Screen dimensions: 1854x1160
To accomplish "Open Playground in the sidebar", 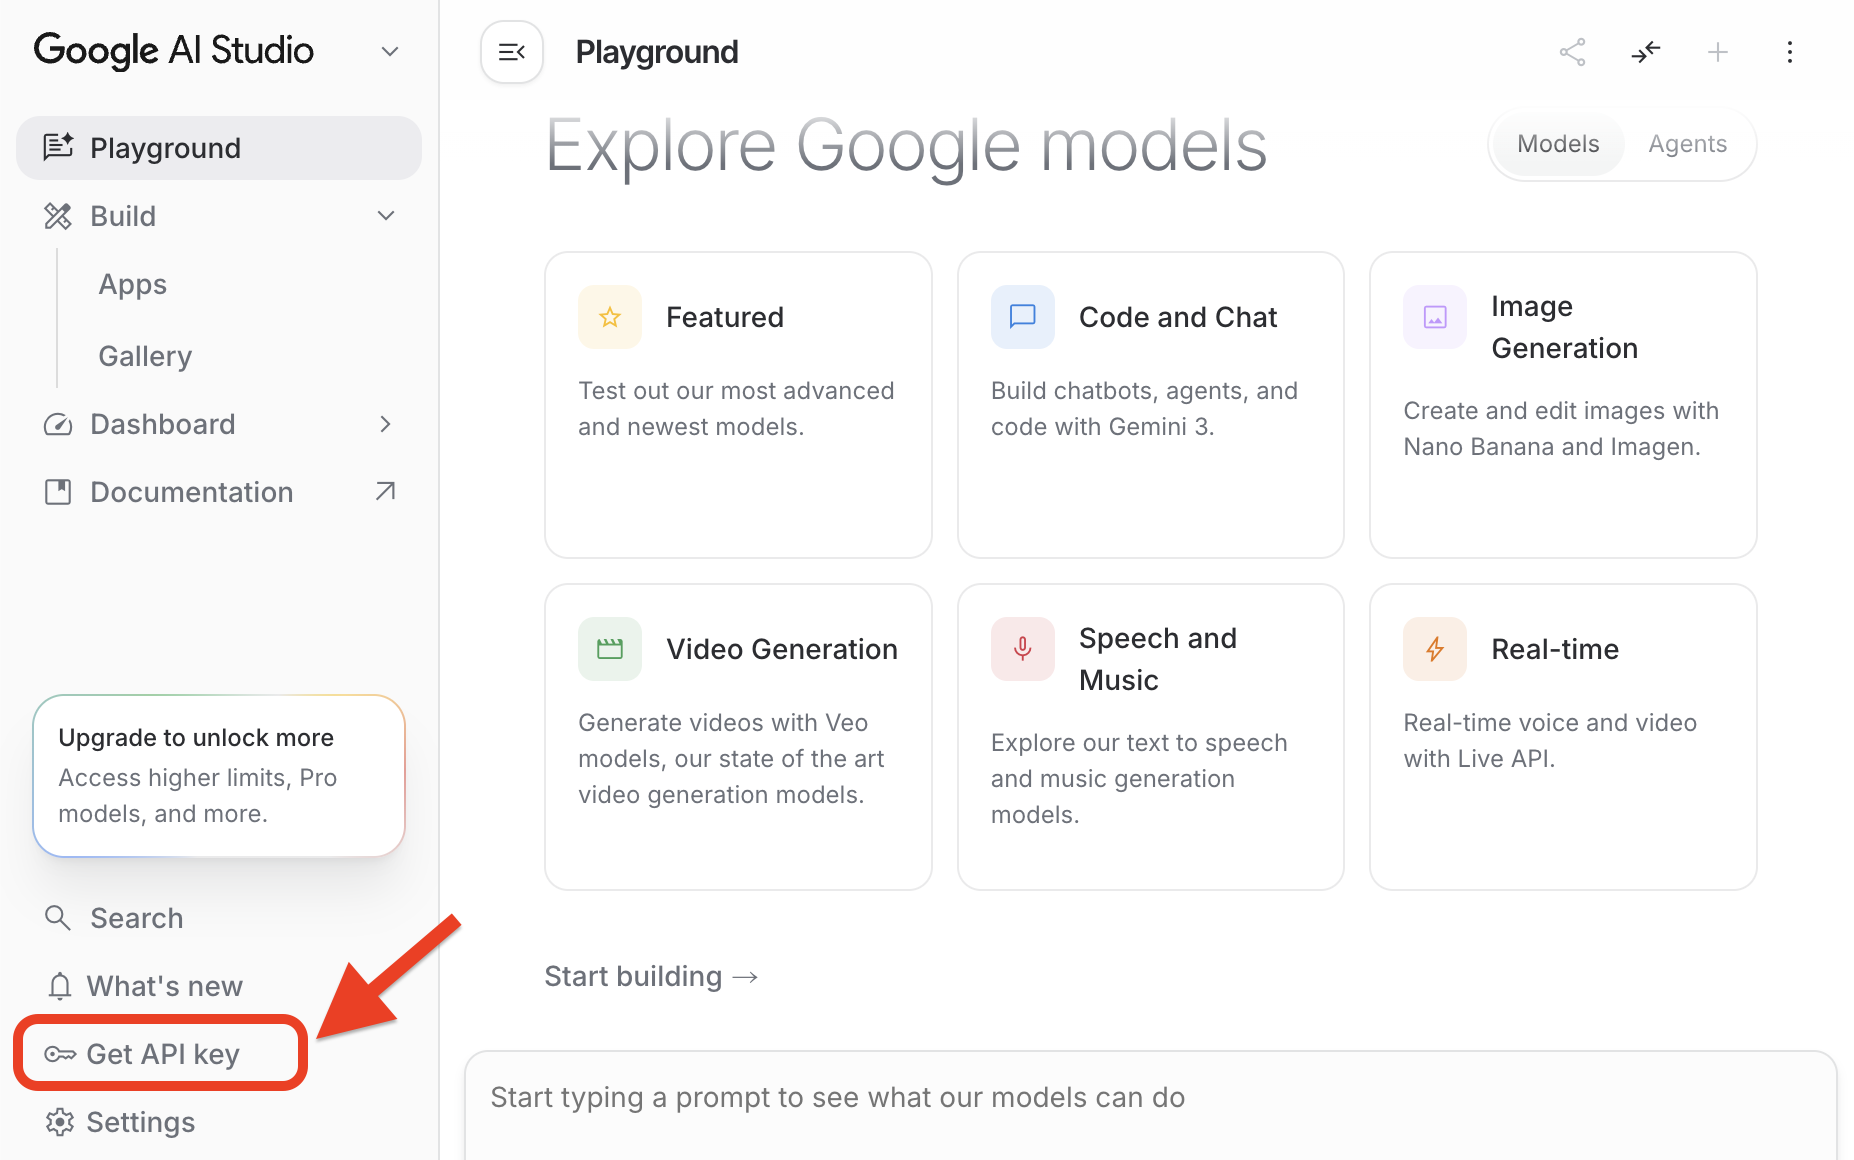I will pos(219,148).
